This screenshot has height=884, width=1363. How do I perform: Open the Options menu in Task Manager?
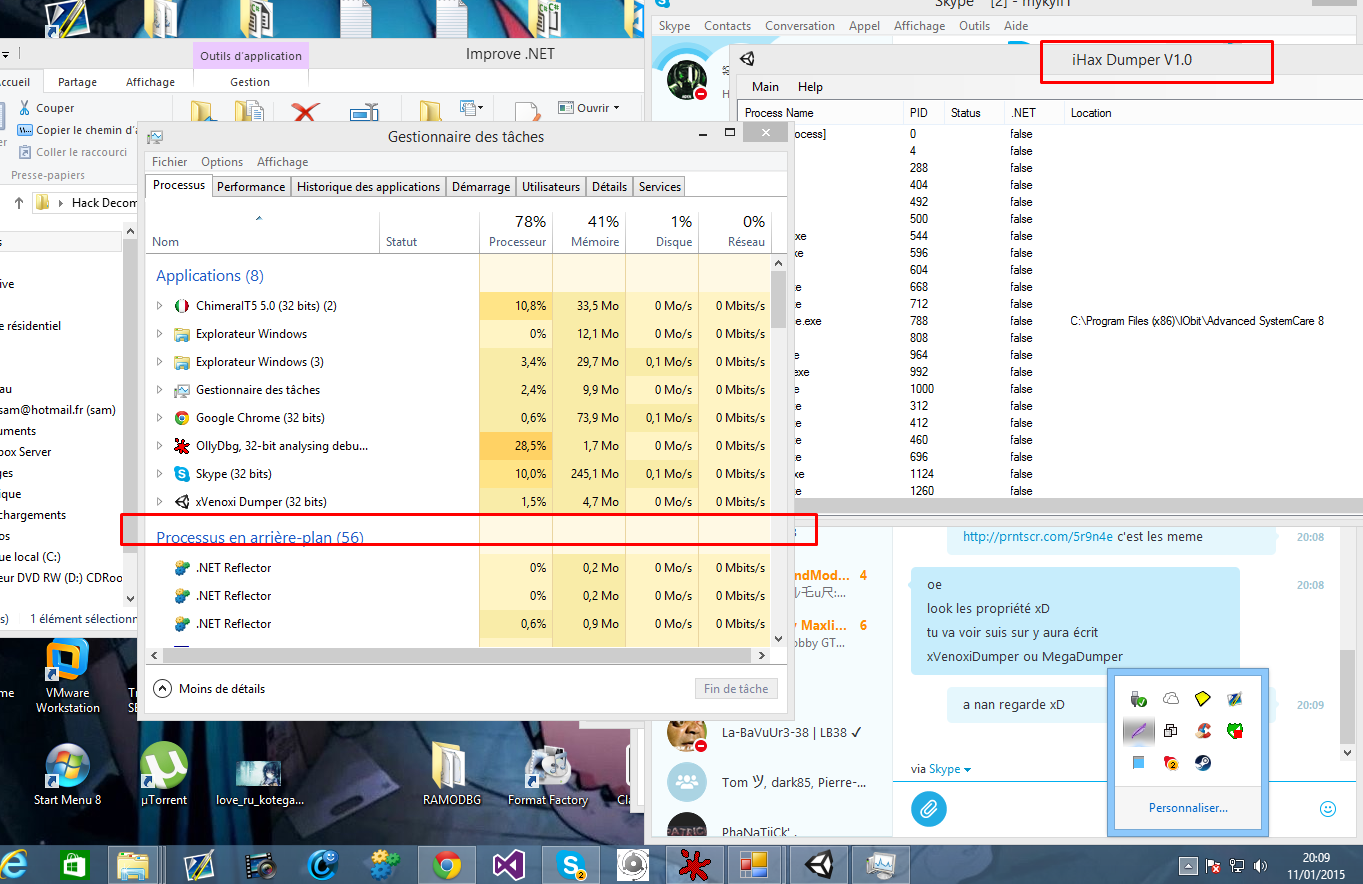point(222,162)
